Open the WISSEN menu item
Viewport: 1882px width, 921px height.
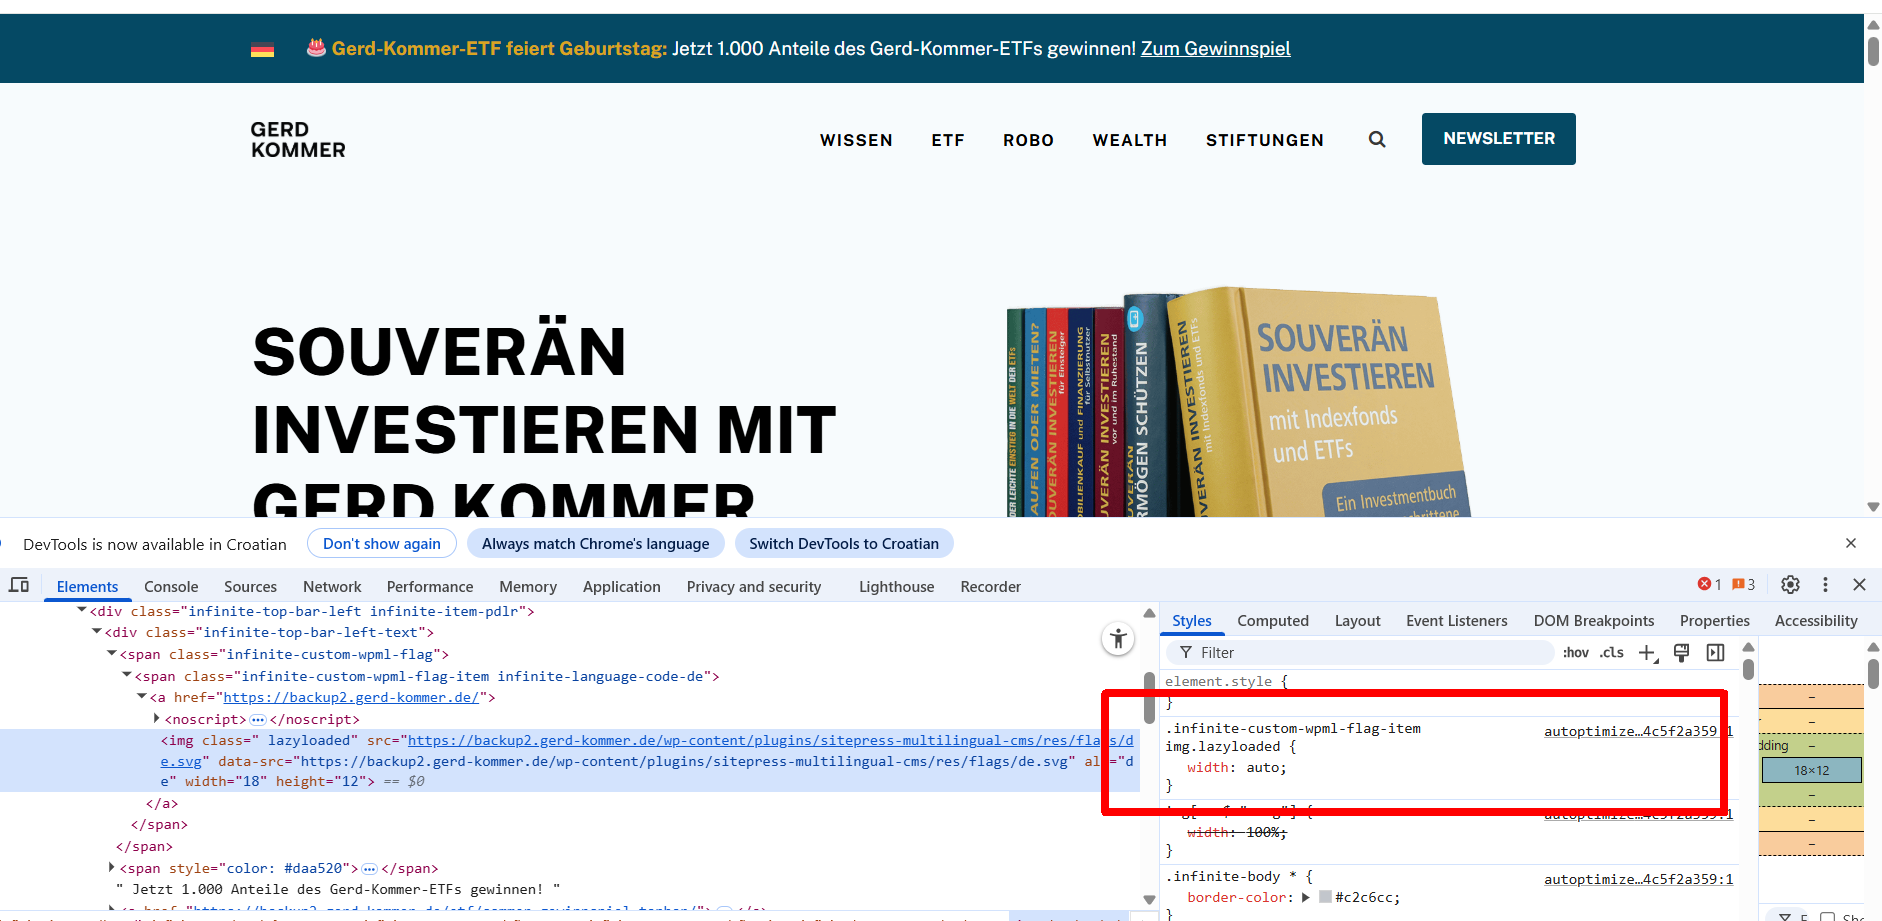coord(856,140)
